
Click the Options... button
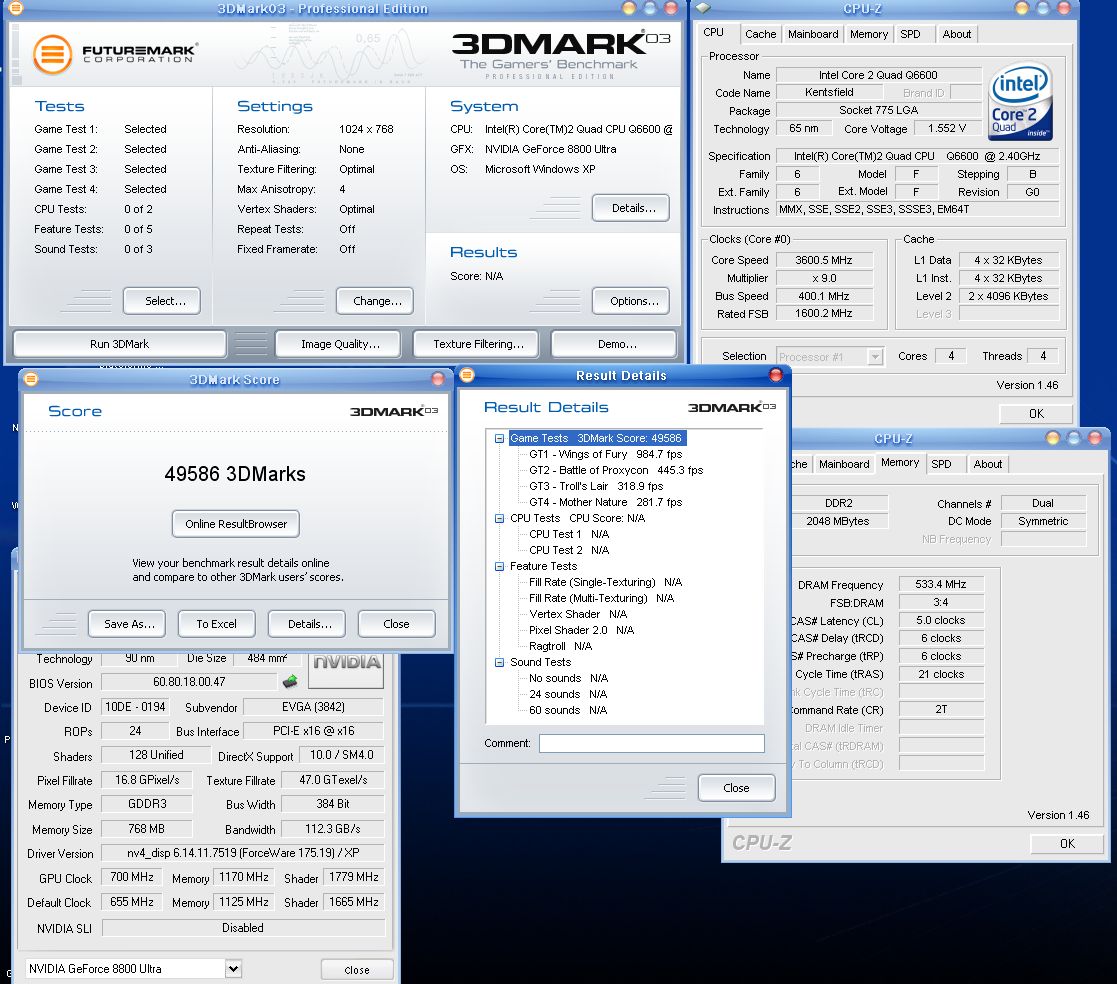(631, 301)
